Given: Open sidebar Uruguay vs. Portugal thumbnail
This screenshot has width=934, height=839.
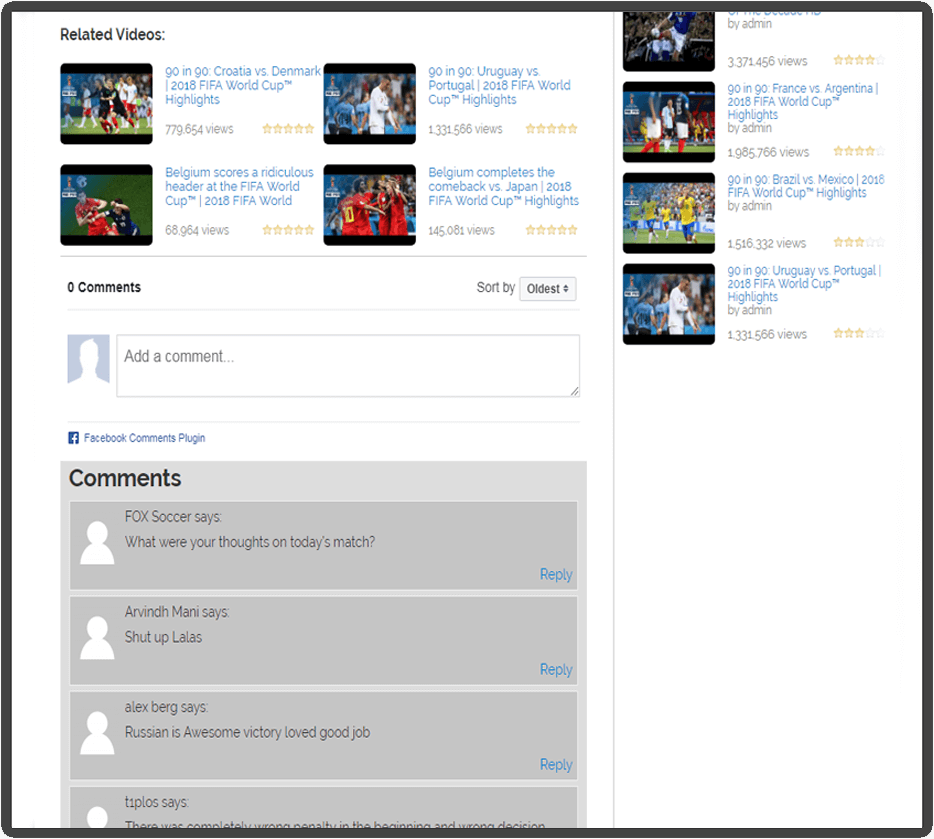Looking at the screenshot, I should pyautogui.click(x=668, y=304).
